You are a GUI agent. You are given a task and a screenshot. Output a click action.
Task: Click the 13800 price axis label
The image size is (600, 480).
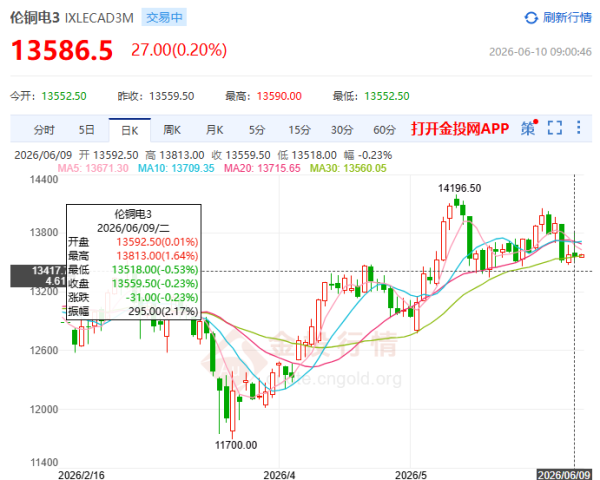44,232
